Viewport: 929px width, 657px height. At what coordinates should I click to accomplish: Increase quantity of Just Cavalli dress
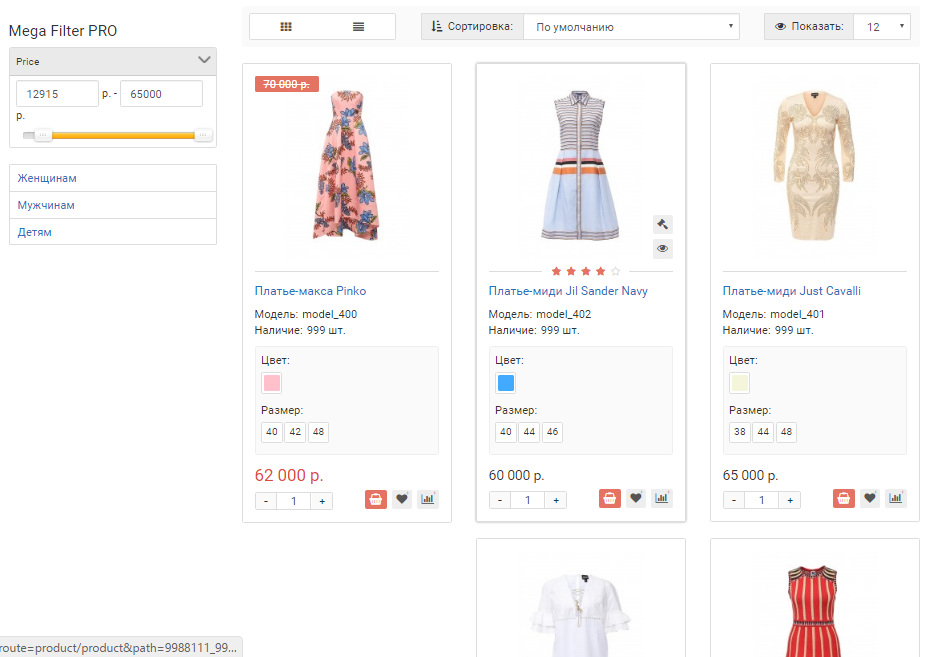pyautogui.click(x=790, y=501)
